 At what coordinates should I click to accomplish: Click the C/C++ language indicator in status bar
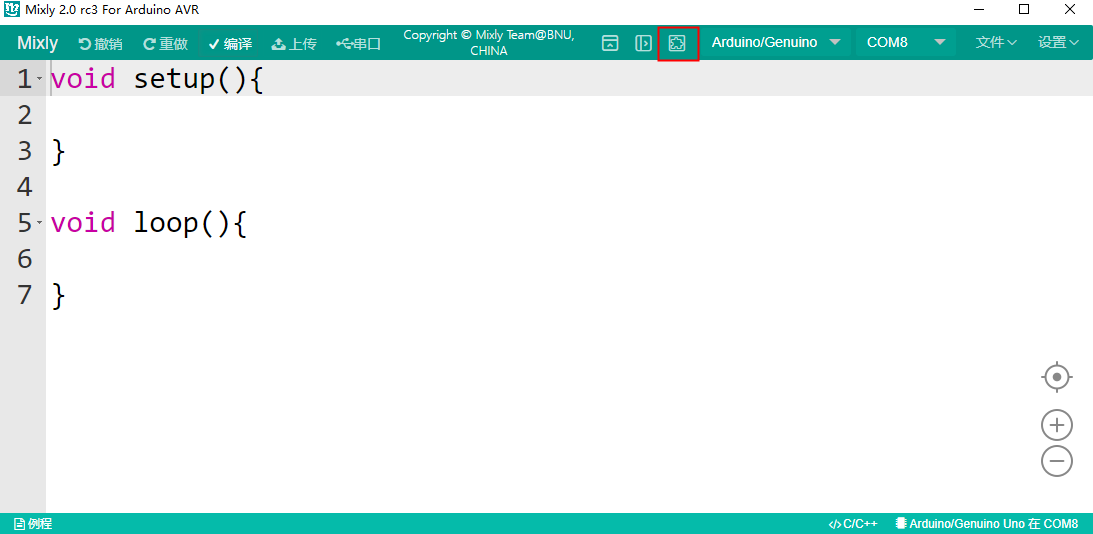pyautogui.click(x=853, y=524)
